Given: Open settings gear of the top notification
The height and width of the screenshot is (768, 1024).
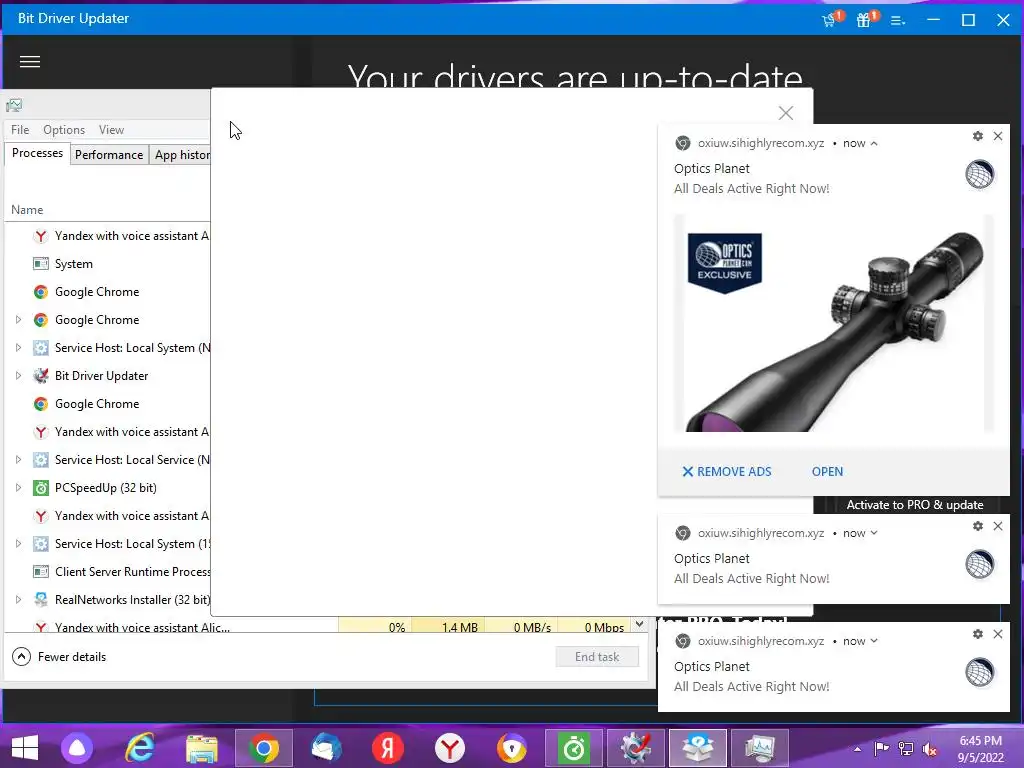Looking at the screenshot, I should [978, 136].
